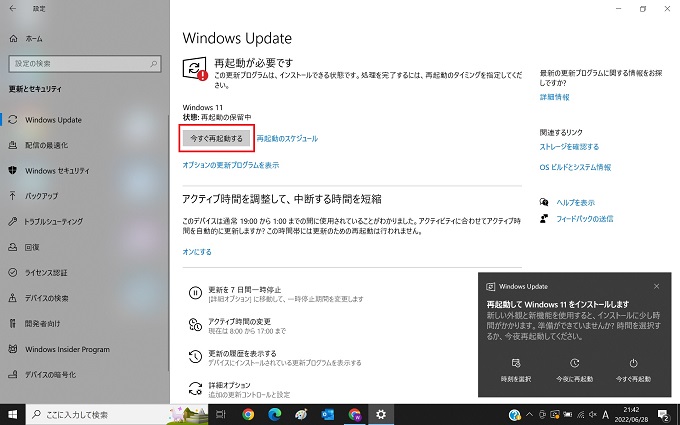Open Outlook from the taskbar
This screenshot has width=680, height=425.
tap(328, 415)
